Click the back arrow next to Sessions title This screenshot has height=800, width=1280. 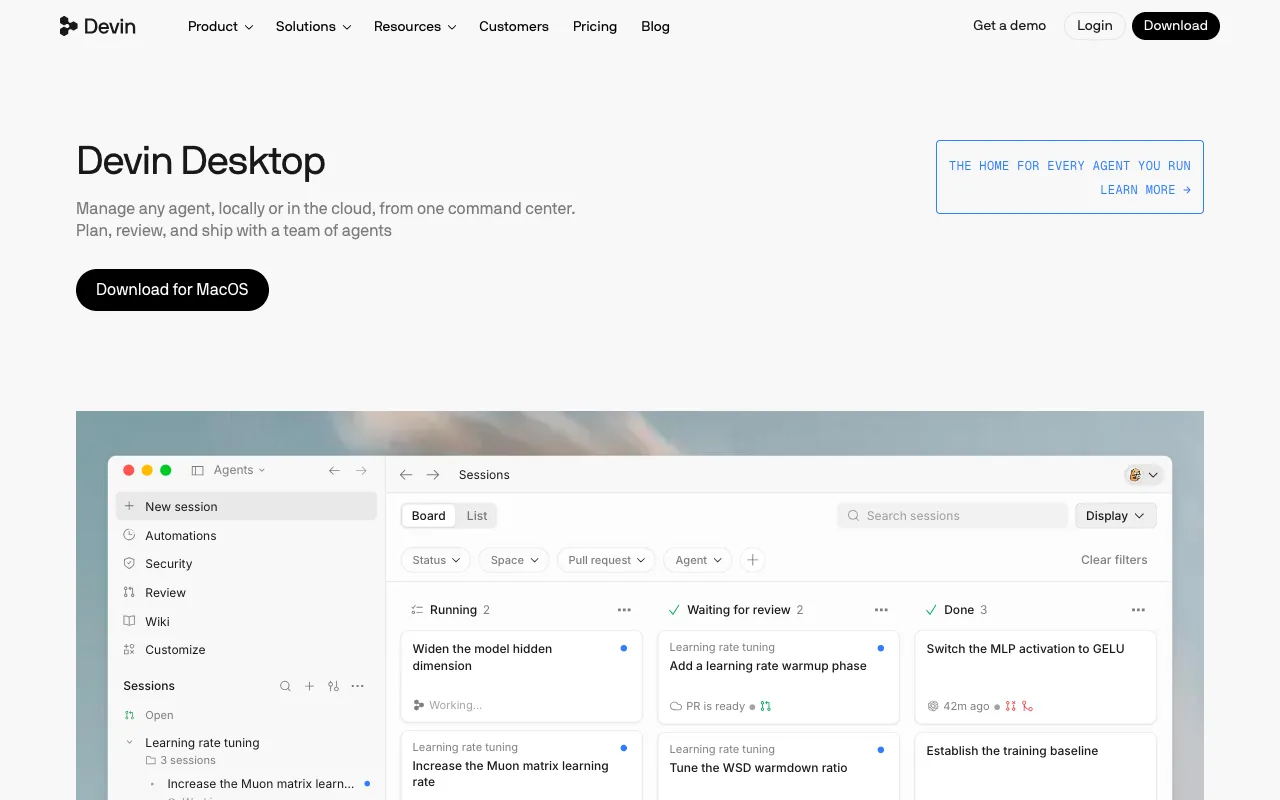click(x=406, y=475)
